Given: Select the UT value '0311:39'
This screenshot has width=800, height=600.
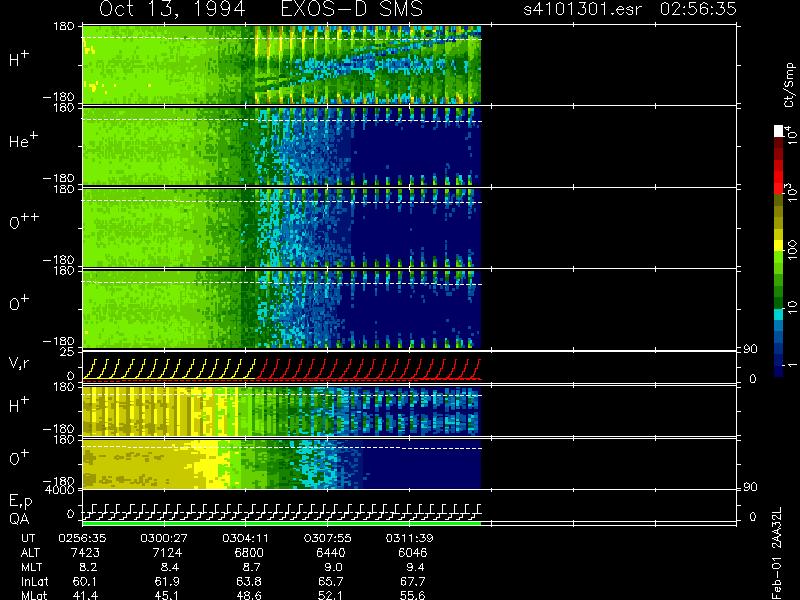Looking at the screenshot, I should tap(410, 538).
